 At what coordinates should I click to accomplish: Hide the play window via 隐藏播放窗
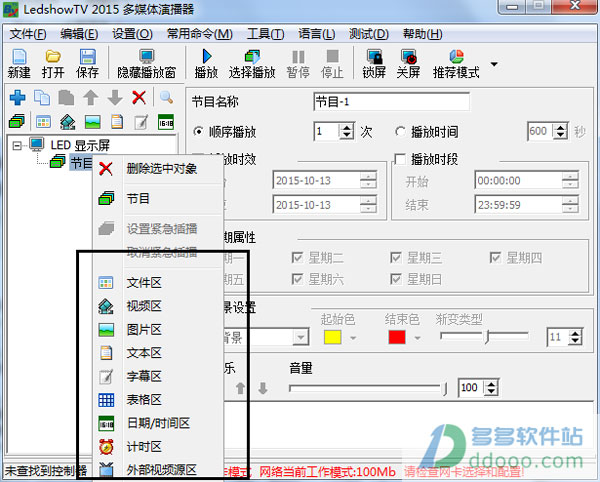147,64
